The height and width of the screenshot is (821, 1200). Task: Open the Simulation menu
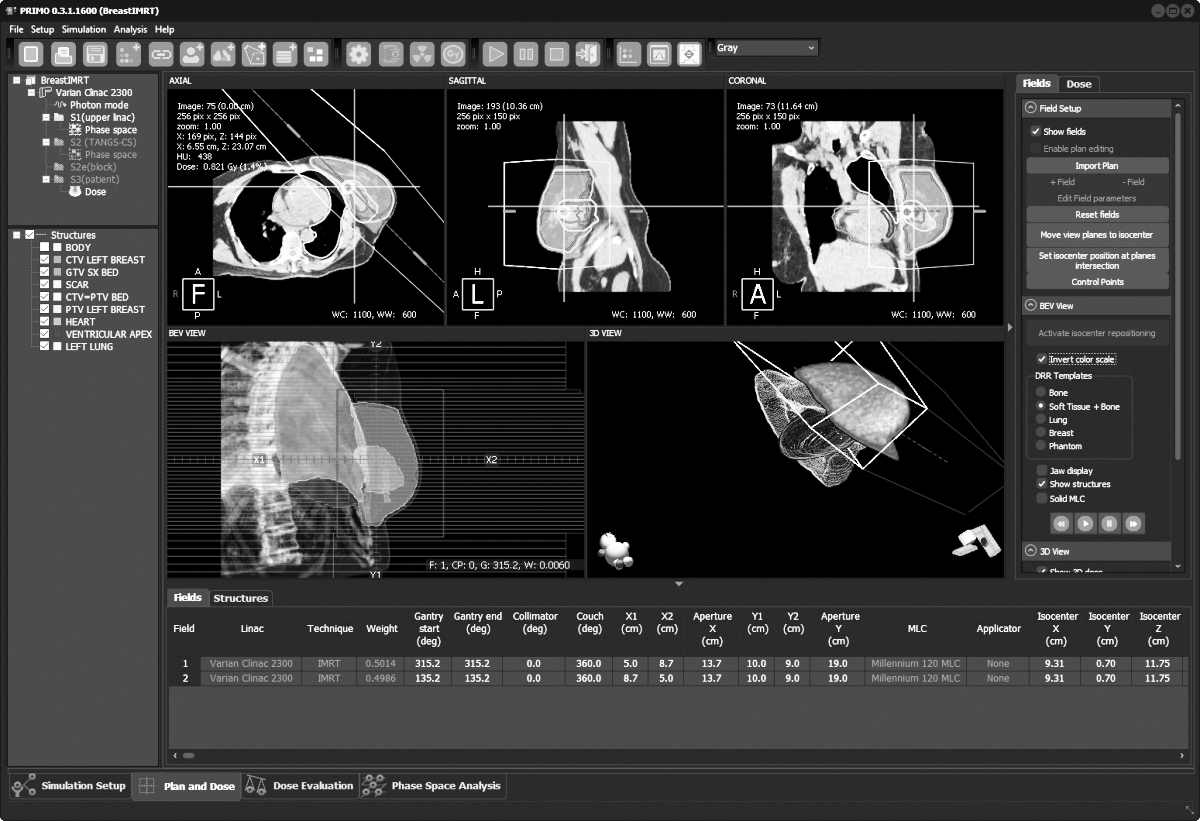point(84,30)
